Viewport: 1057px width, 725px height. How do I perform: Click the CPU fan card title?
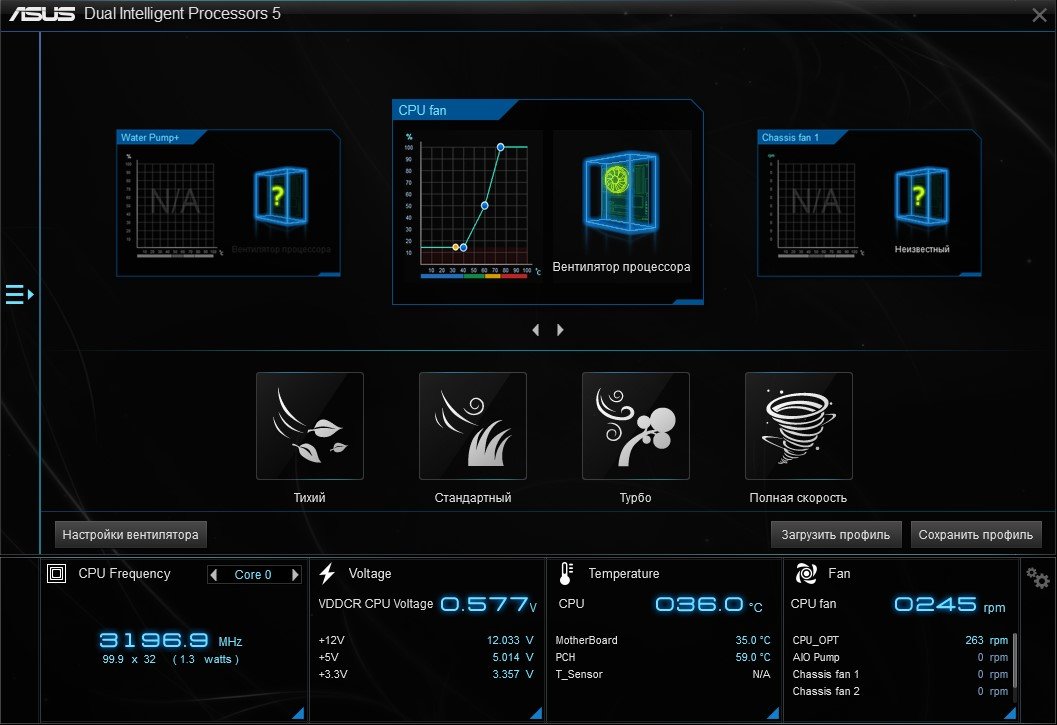[423, 111]
